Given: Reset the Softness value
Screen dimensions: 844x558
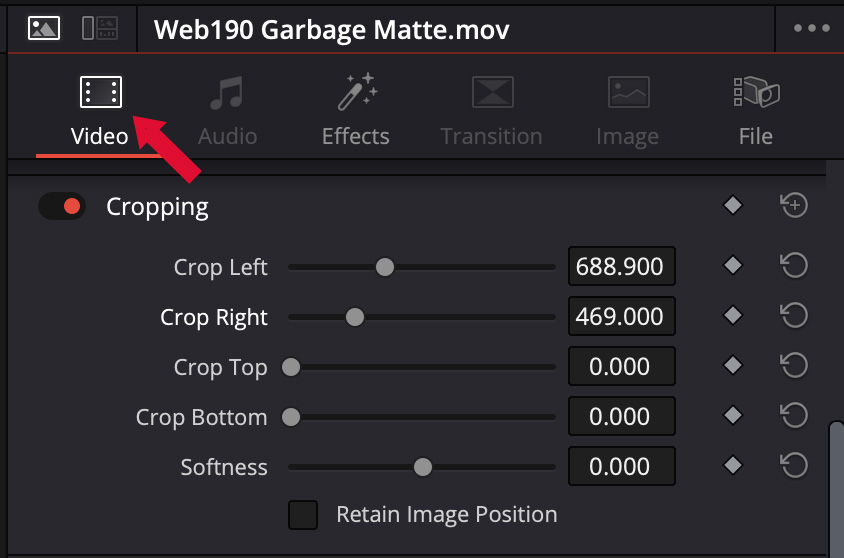Looking at the screenshot, I should 793,466.
